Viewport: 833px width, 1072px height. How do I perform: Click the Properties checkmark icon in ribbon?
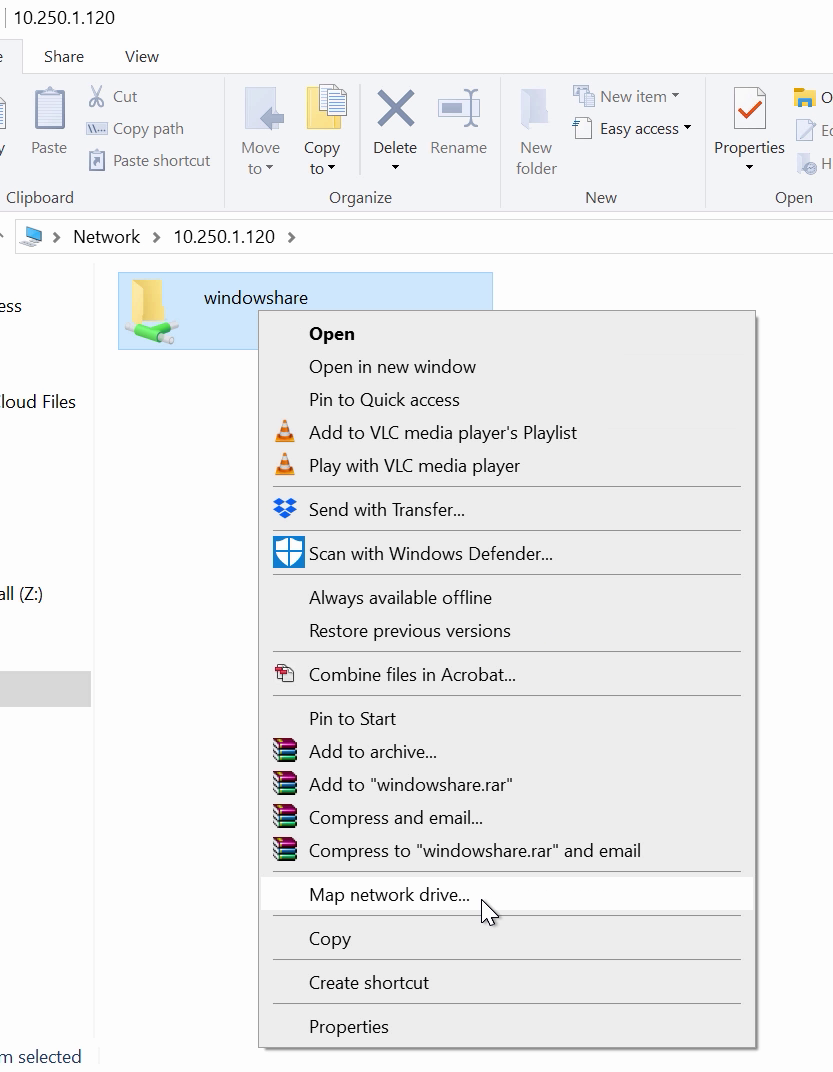point(750,109)
